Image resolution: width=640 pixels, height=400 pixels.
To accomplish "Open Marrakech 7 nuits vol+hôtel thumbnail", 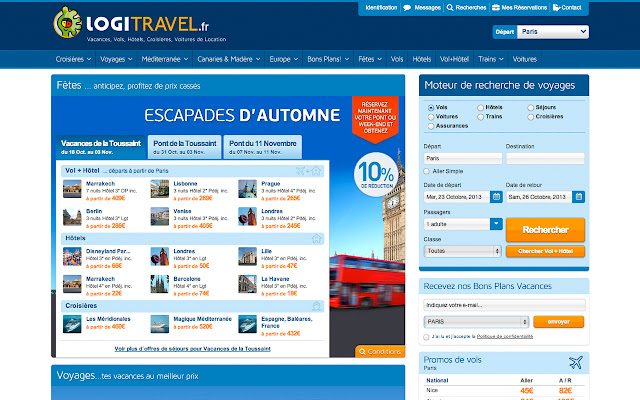I will [x=72, y=189].
